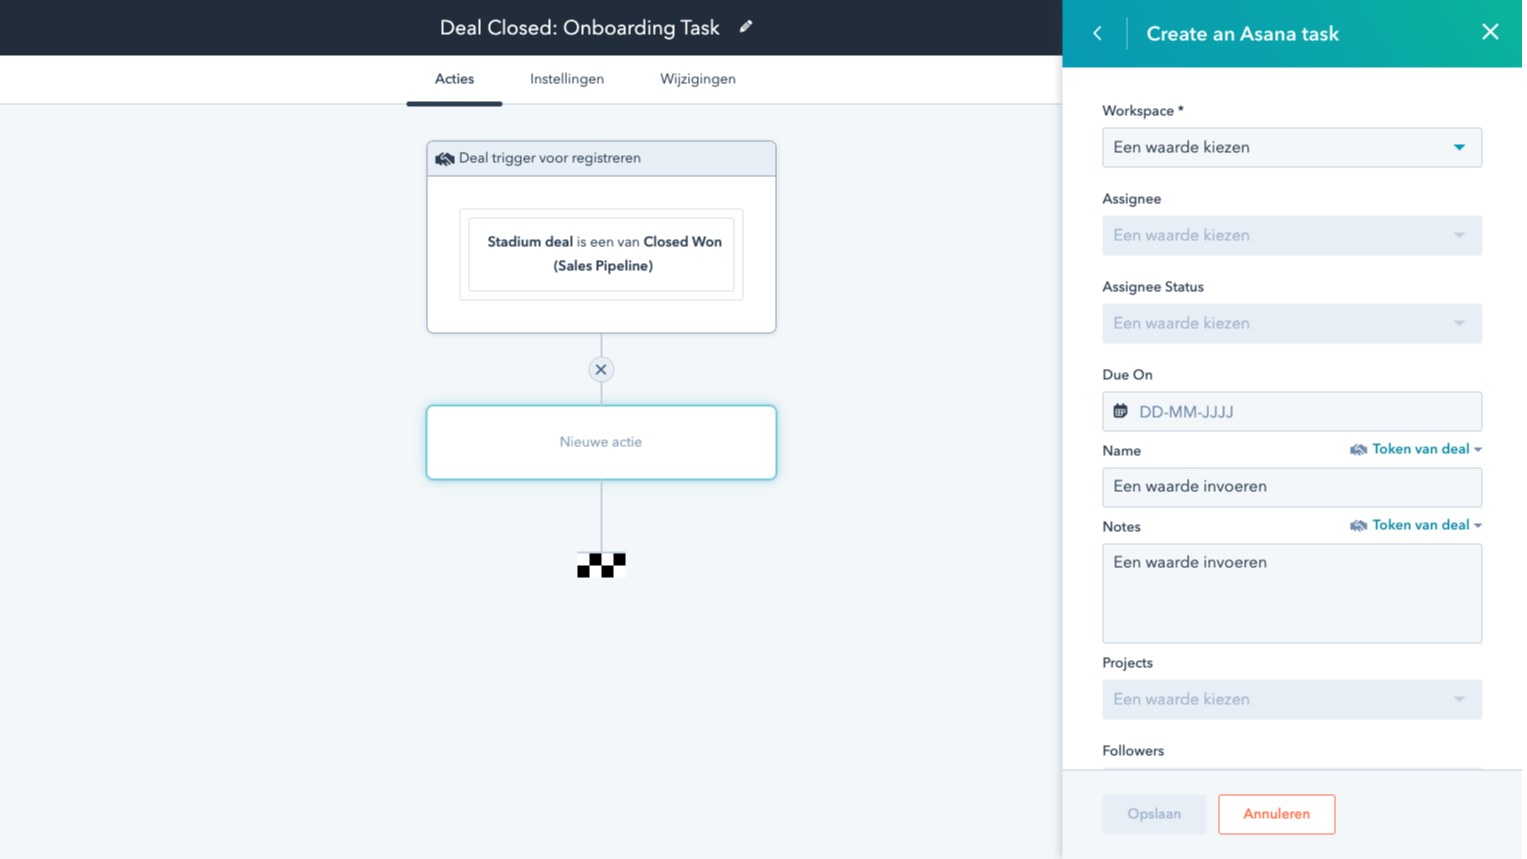Open the Assignee dropdown
Image resolution: width=1527 pixels, height=859 pixels.
[x=1291, y=235]
